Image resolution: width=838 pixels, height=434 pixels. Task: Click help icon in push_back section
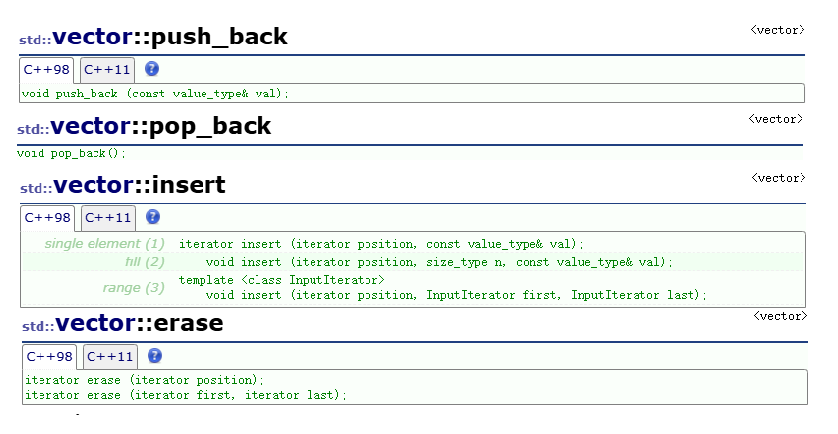152,69
